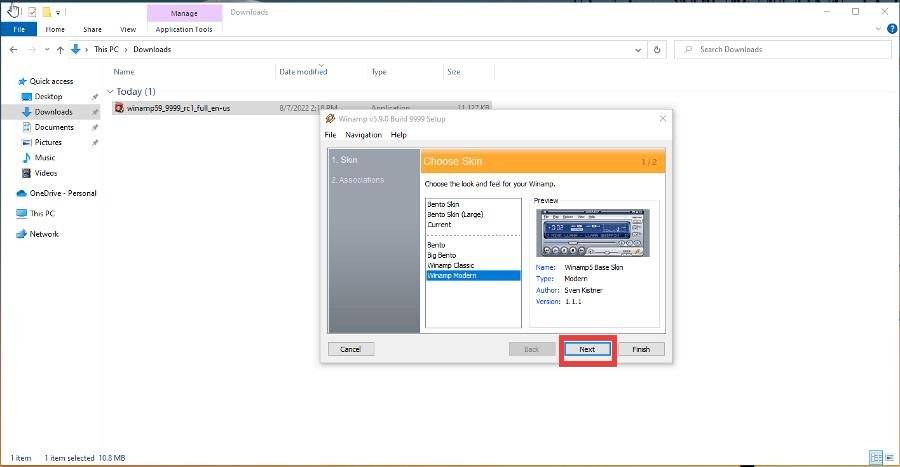Collapse the Explorer ribbon chevron
The image size is (900, 467).
pyautogui.click(x=879, y=29)
